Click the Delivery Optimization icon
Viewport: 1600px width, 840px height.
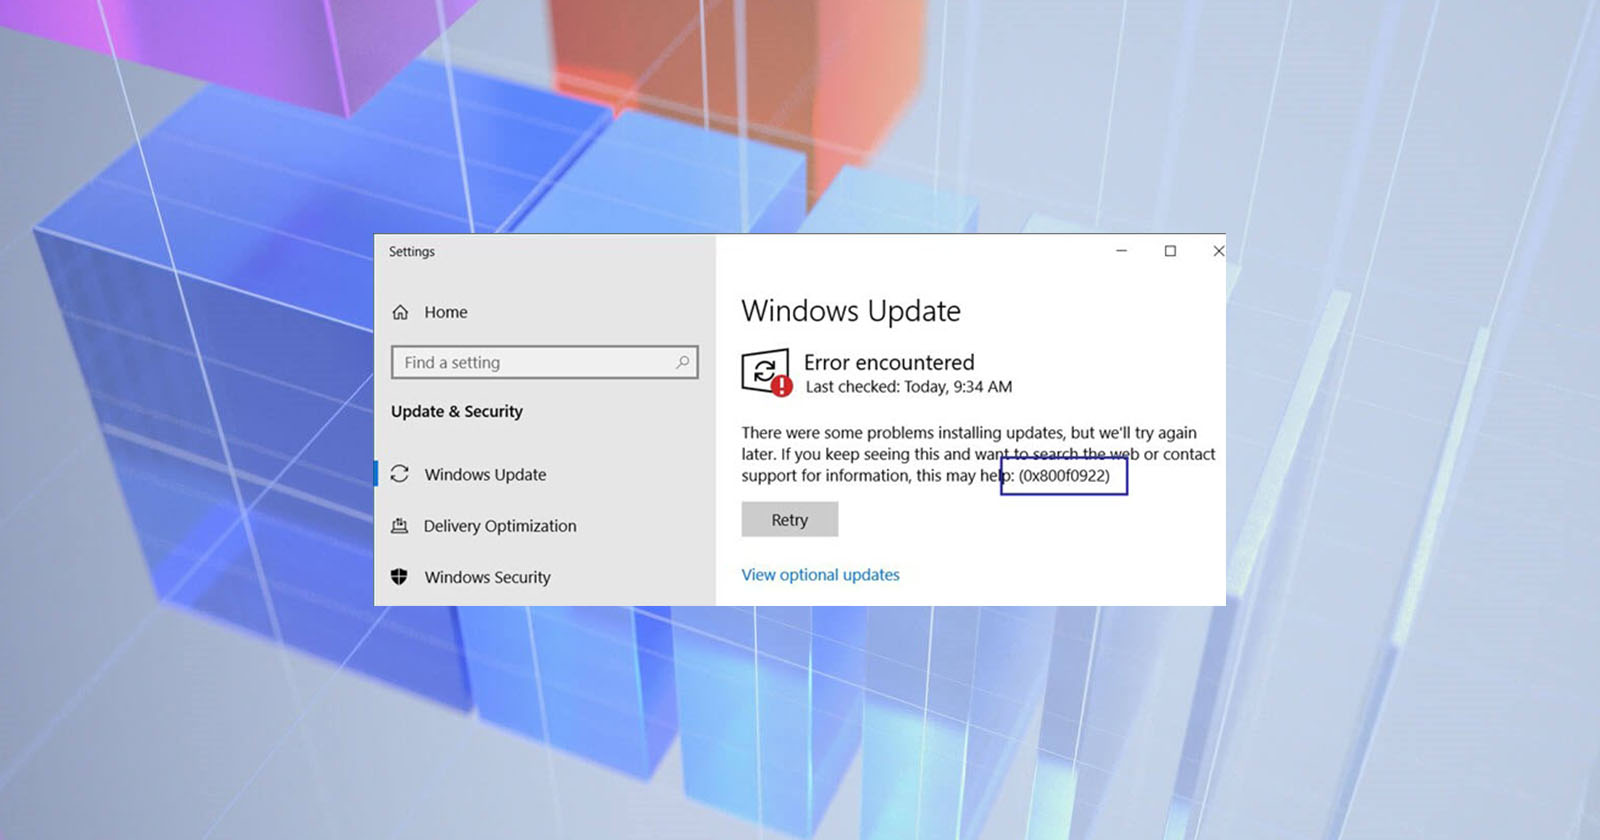pos(400,525)
